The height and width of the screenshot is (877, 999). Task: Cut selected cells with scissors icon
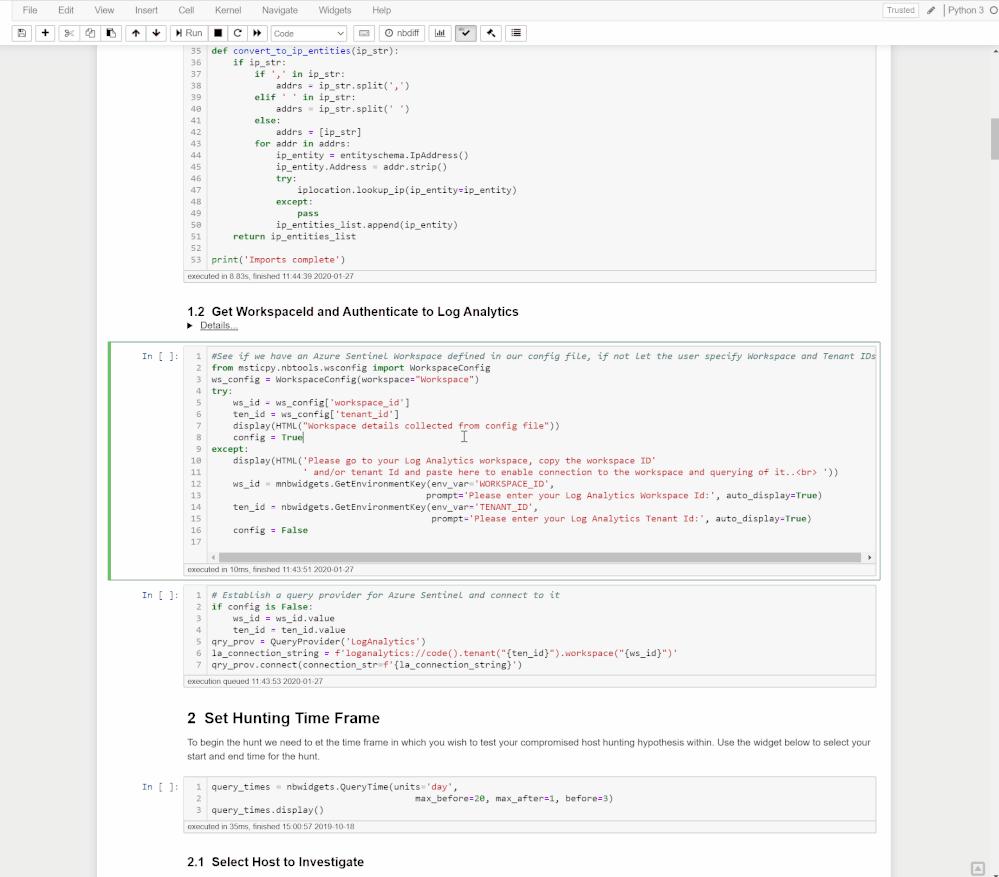(x=69, y=33)
